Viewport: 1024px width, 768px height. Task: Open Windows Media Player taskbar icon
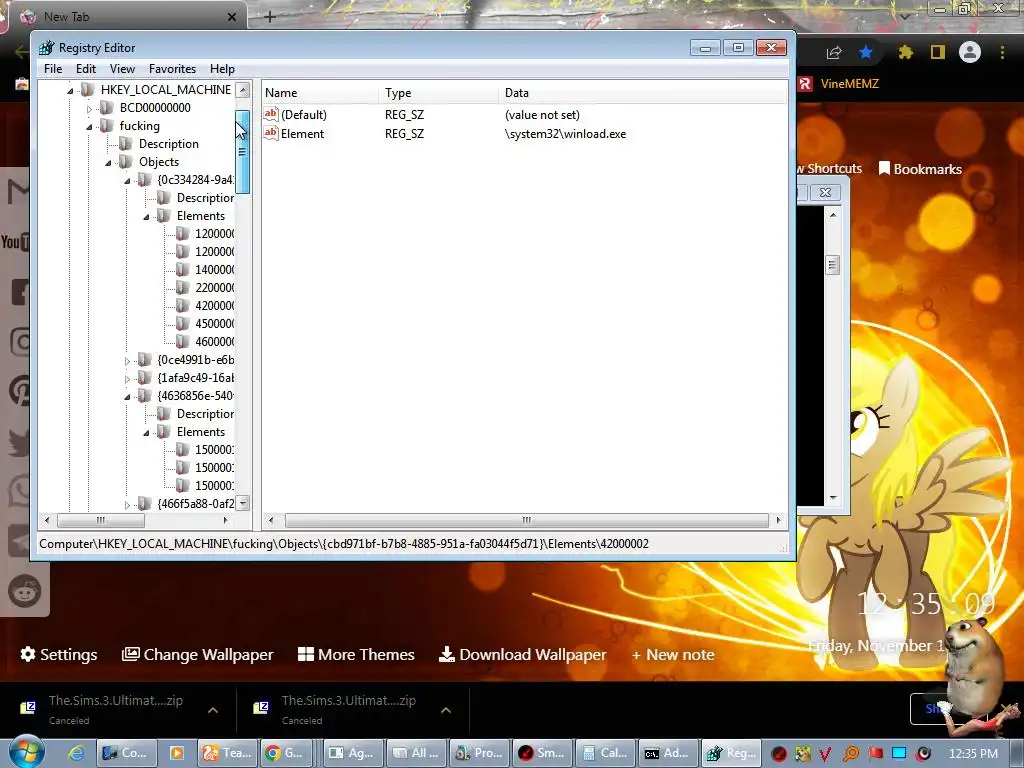click(177, 753)
